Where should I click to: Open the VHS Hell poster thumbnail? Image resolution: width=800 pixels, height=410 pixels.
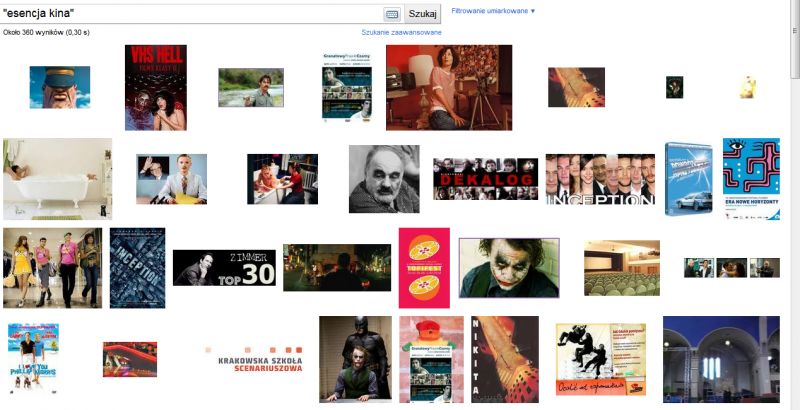coord(156,88)
